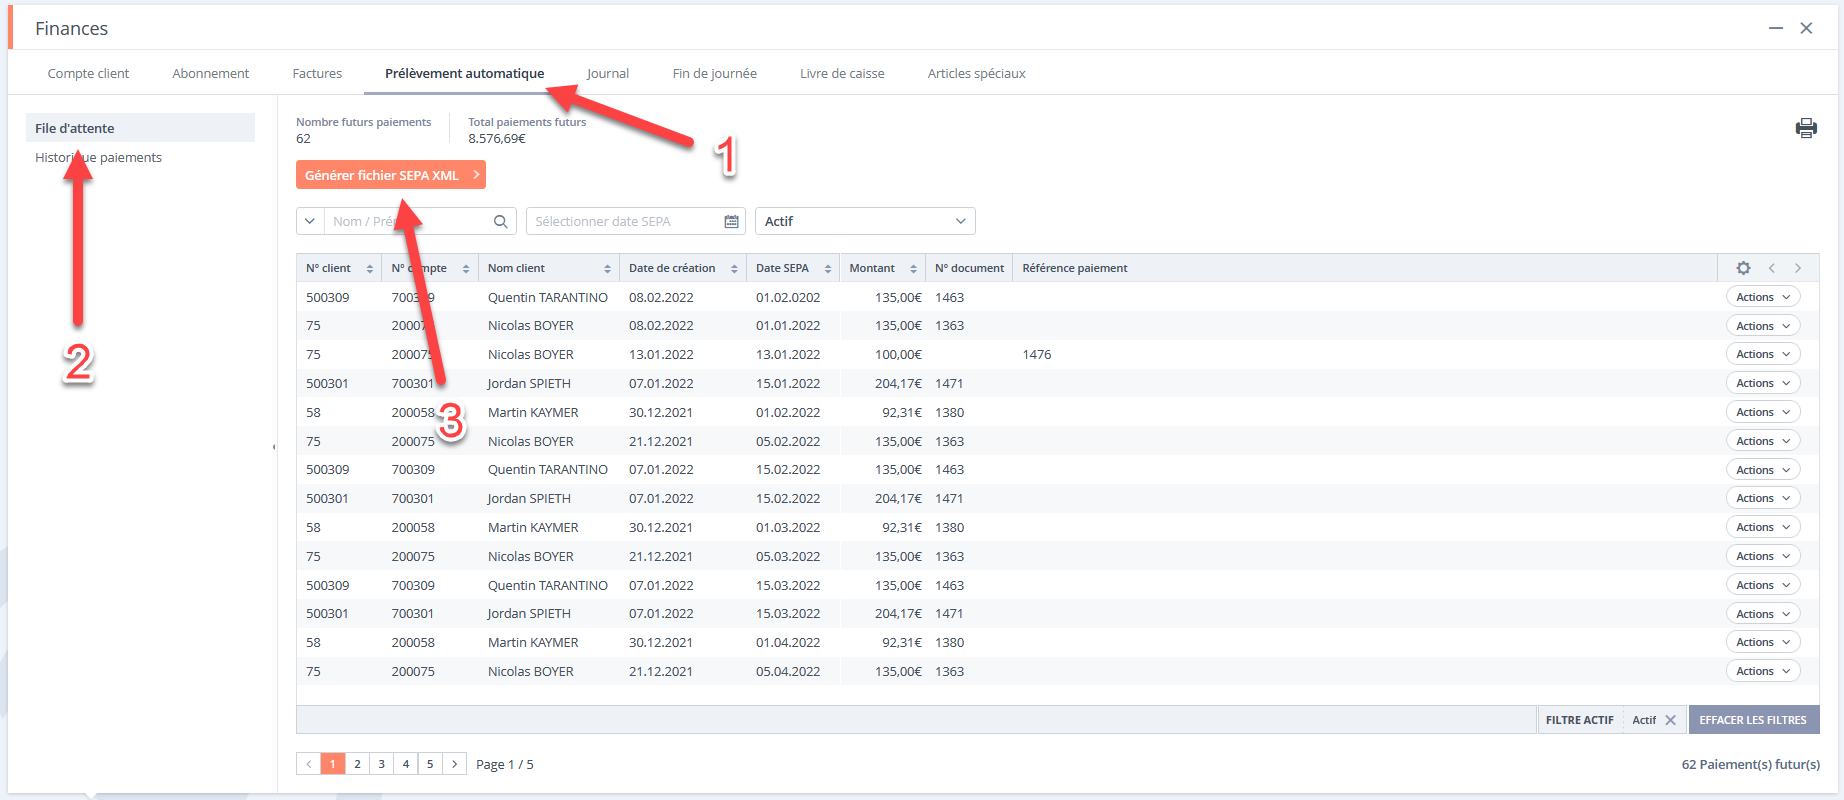The height and width of the screenshot is (800, 1844).
Task: Go to page 2
Action: pyautogui.click(x=357, y=764)
